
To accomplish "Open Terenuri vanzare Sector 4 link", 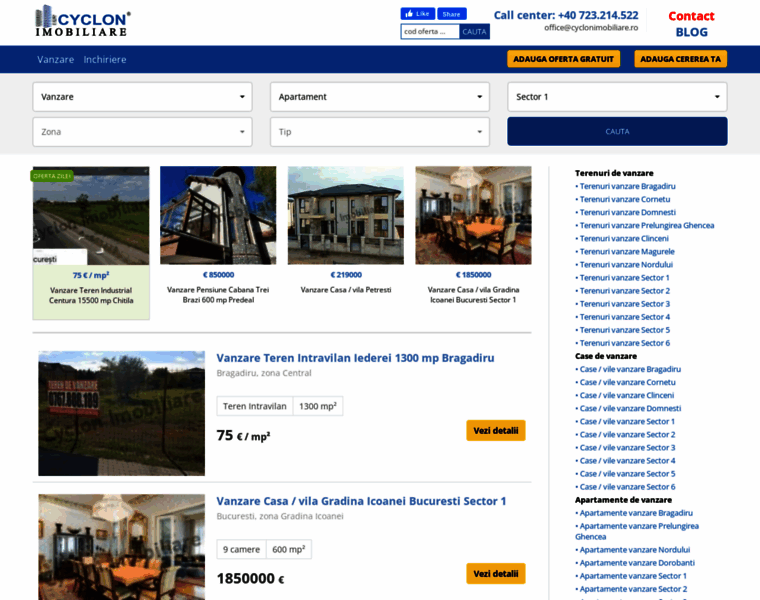I will [623, 317].
